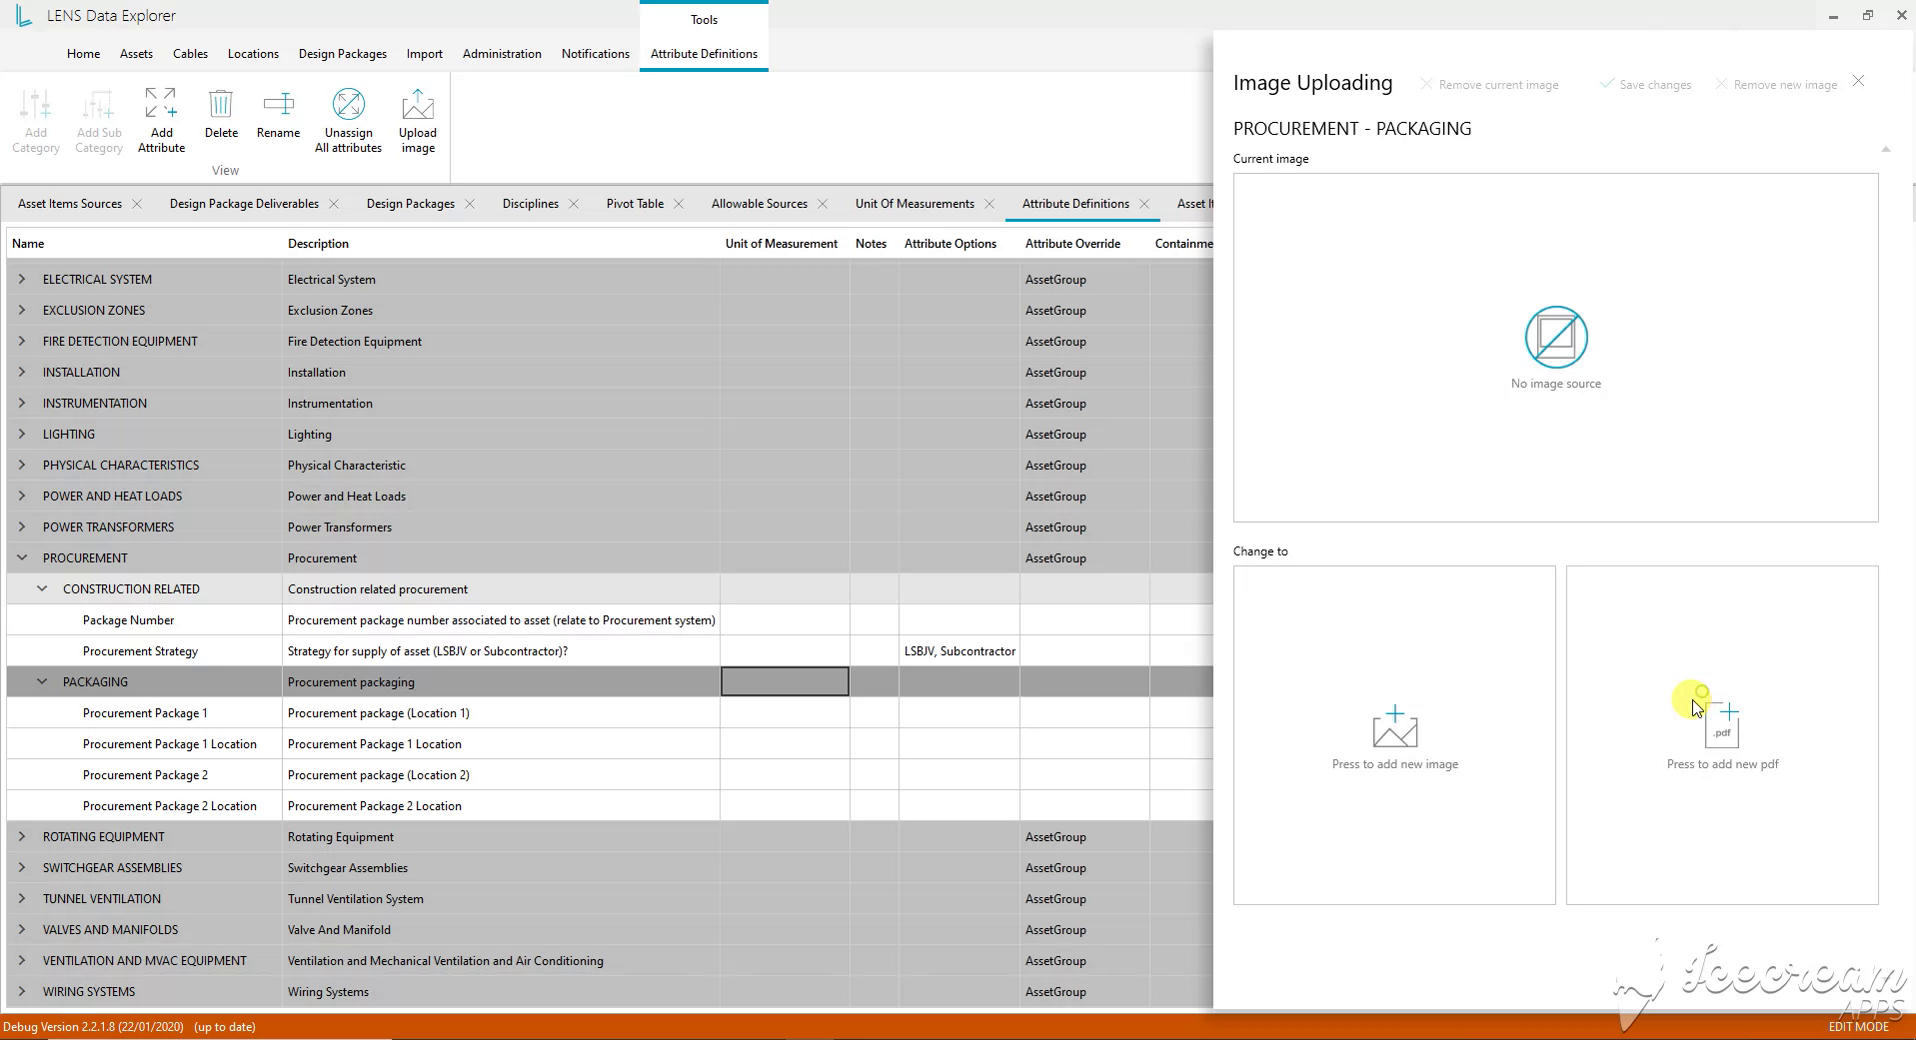Viewport: 1916px width, 1040px height.
Task: Click the Tools contextual ribbon tab
Action: tap(704, 20)
